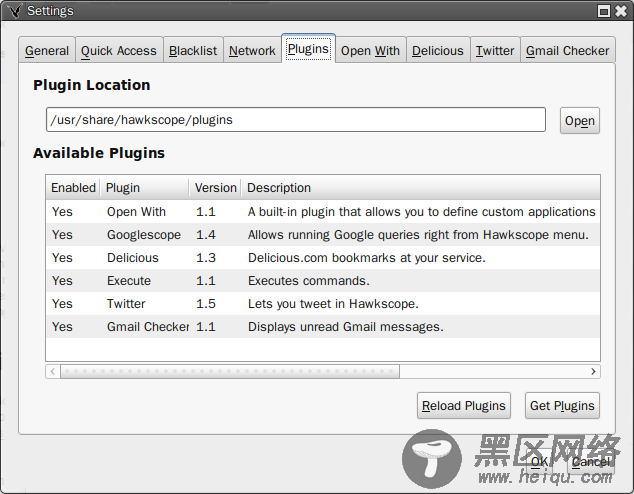The height and width of the screenshot is (494, 634).
Task: Select the Twitter plugin in the table
Action: pos(323,304)
